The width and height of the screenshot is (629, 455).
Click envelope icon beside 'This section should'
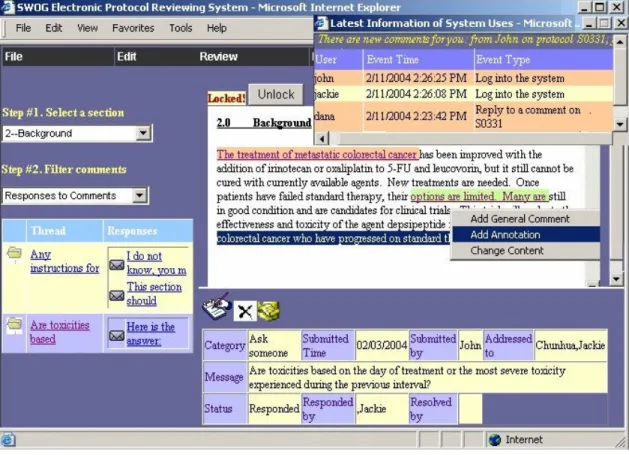pos(117,296)
